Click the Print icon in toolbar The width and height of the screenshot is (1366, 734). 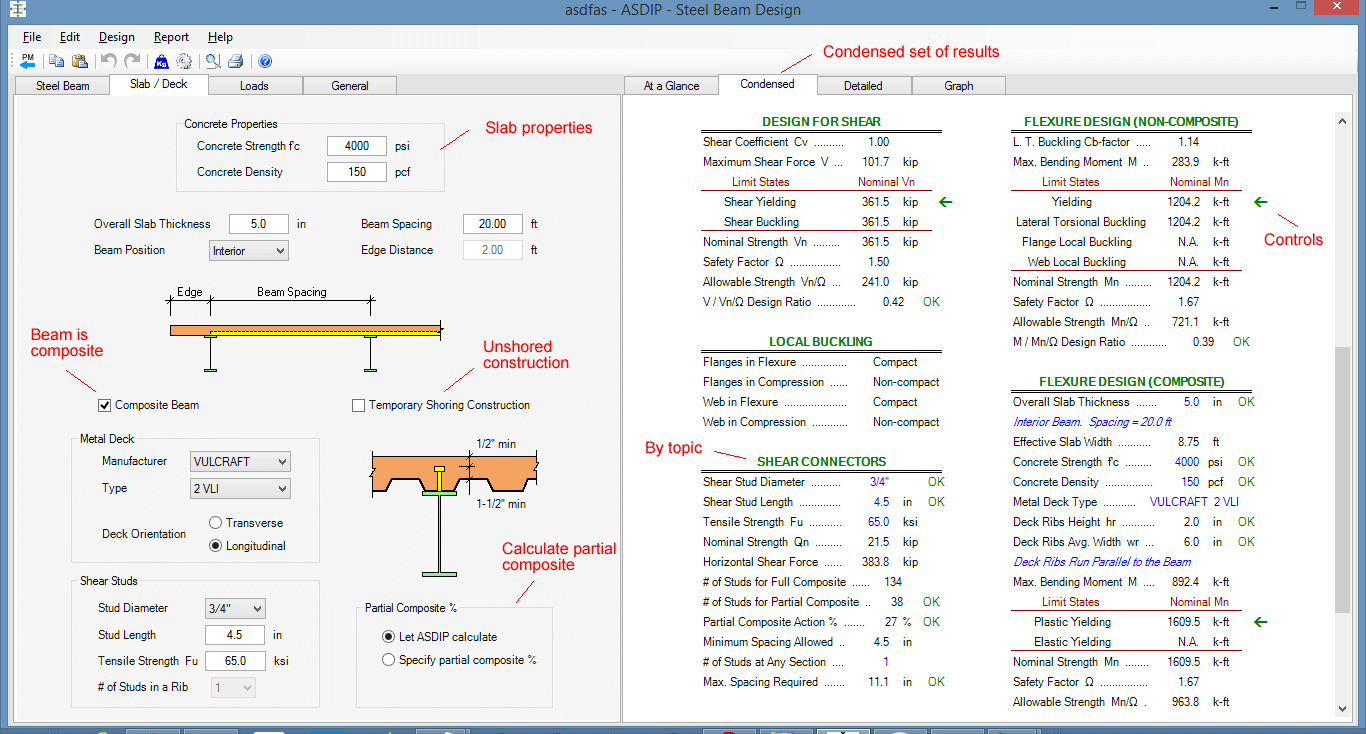click(235, 61)
